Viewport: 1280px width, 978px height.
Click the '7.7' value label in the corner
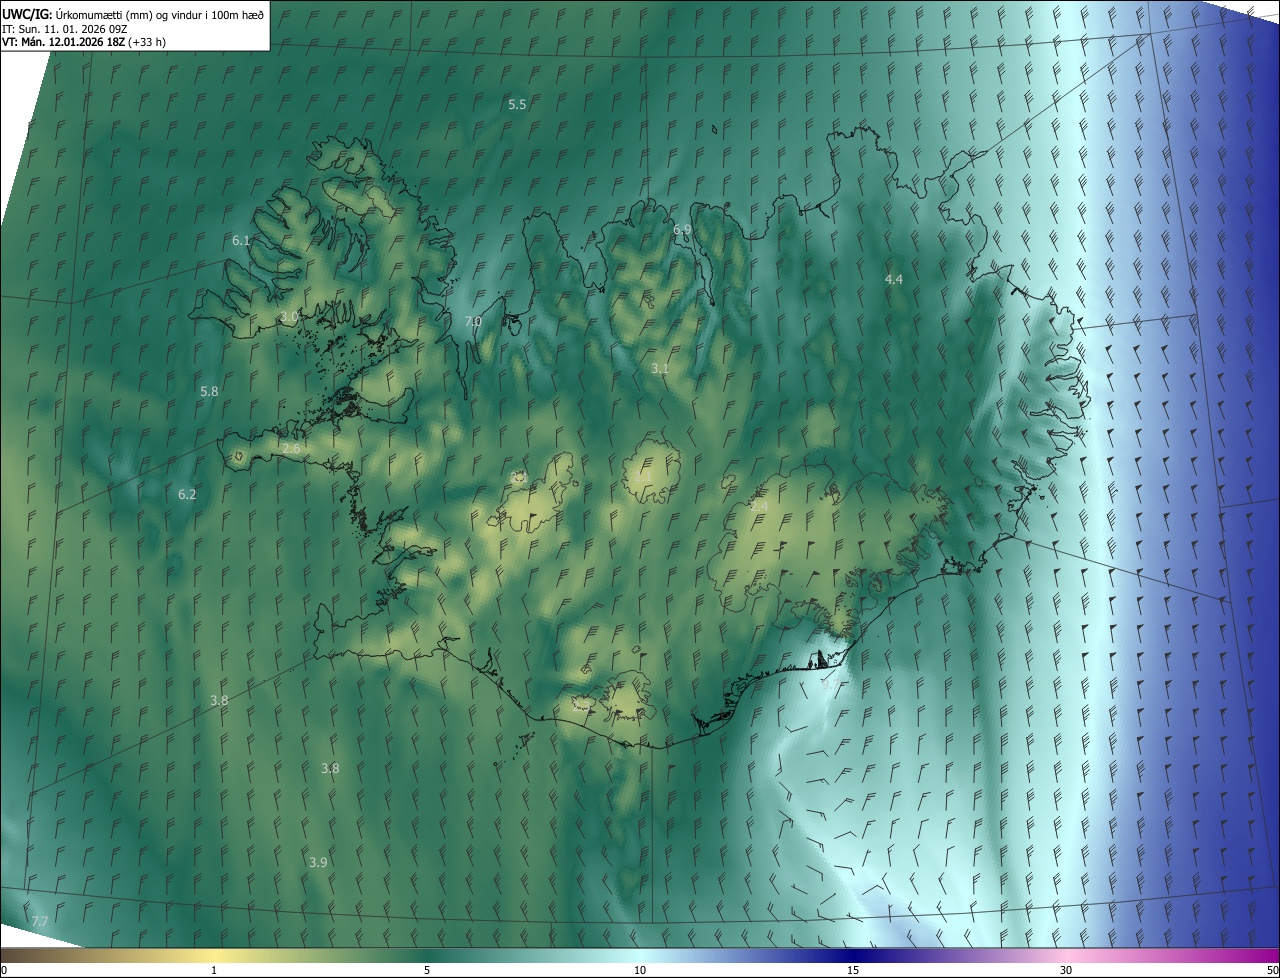(40, 920)
